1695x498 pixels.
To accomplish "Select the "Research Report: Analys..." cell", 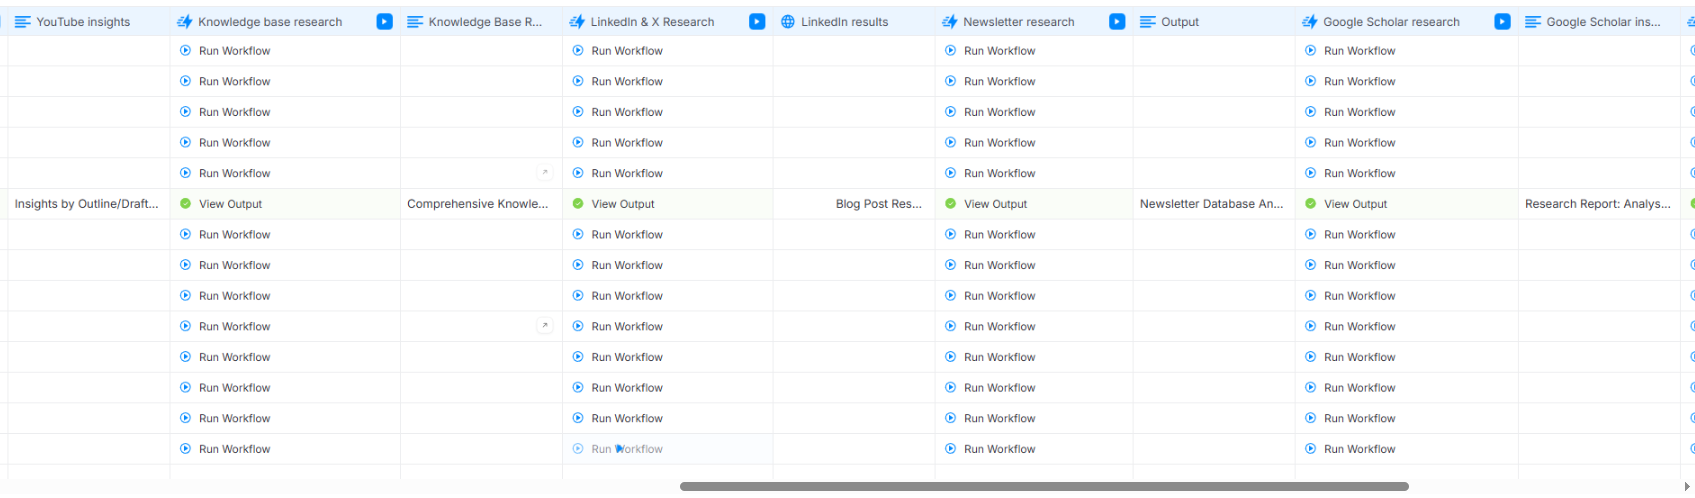I will [x=1599, y=204].
